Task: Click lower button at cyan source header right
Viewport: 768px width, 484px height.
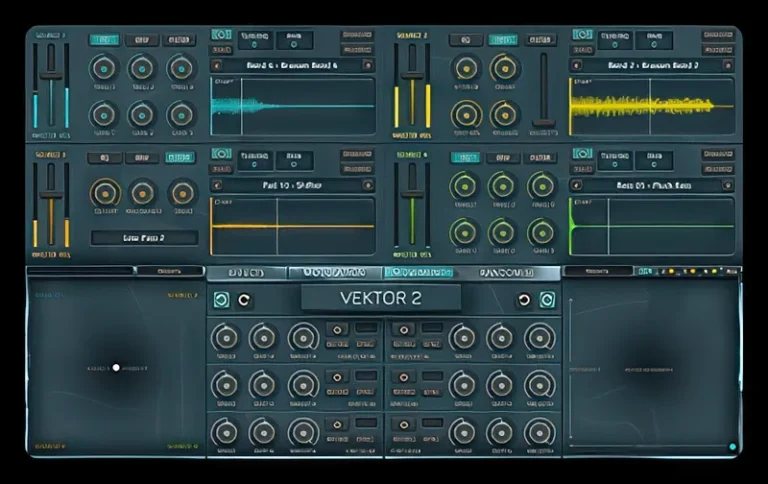Action: 357,50
